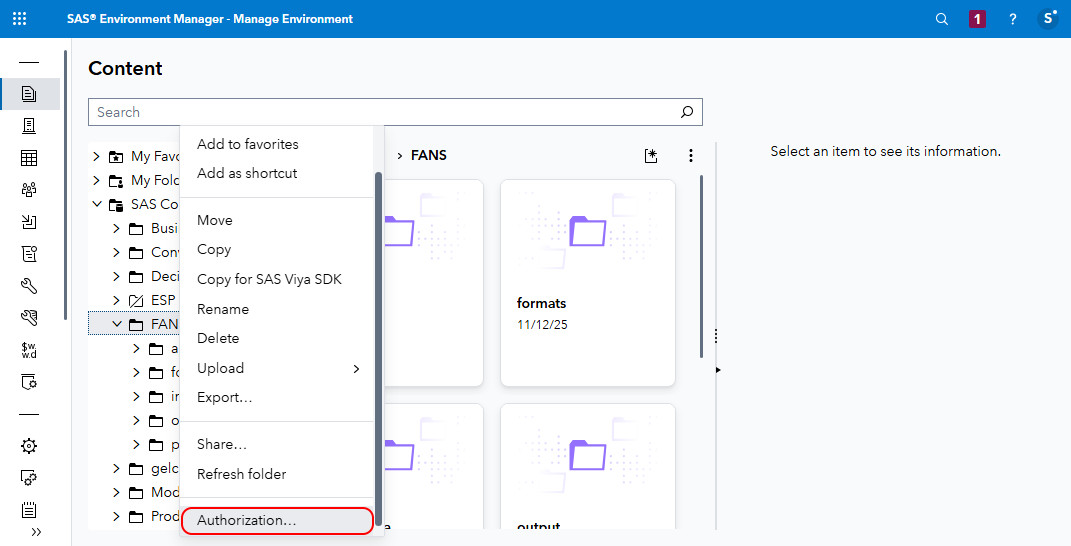Open the Data tables icon in sidebar

[29, 158]
